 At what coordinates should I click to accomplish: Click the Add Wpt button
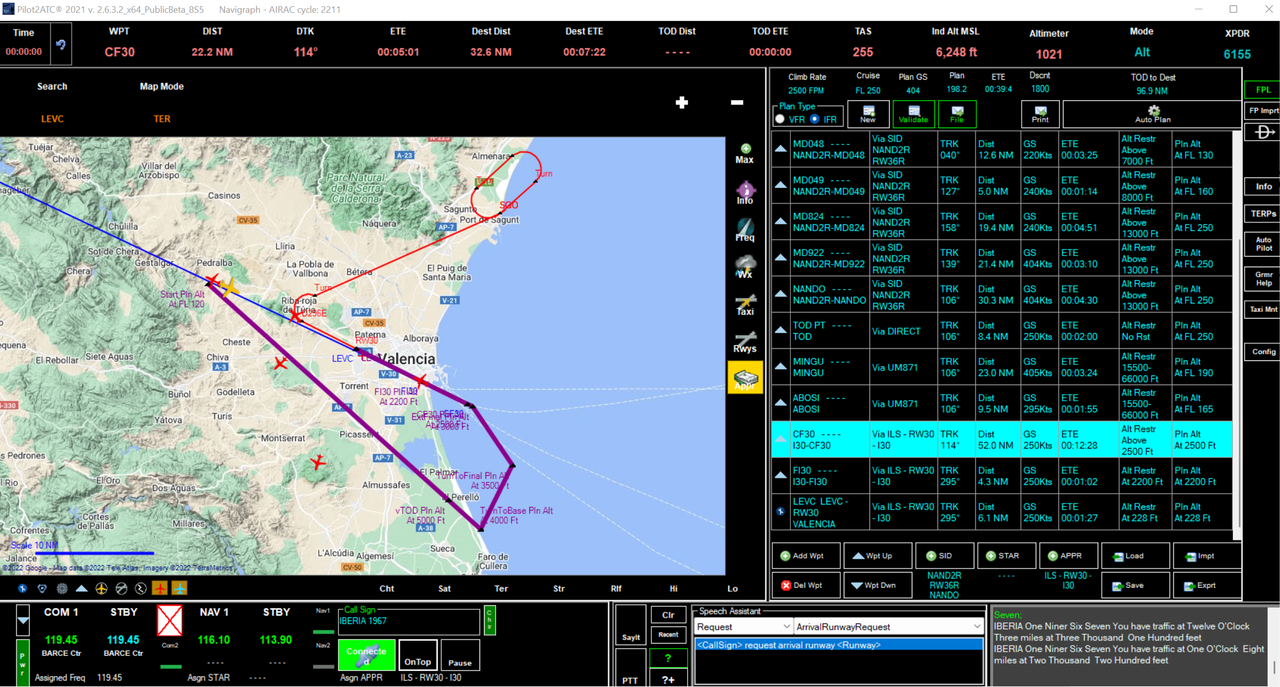pos(806,556)
